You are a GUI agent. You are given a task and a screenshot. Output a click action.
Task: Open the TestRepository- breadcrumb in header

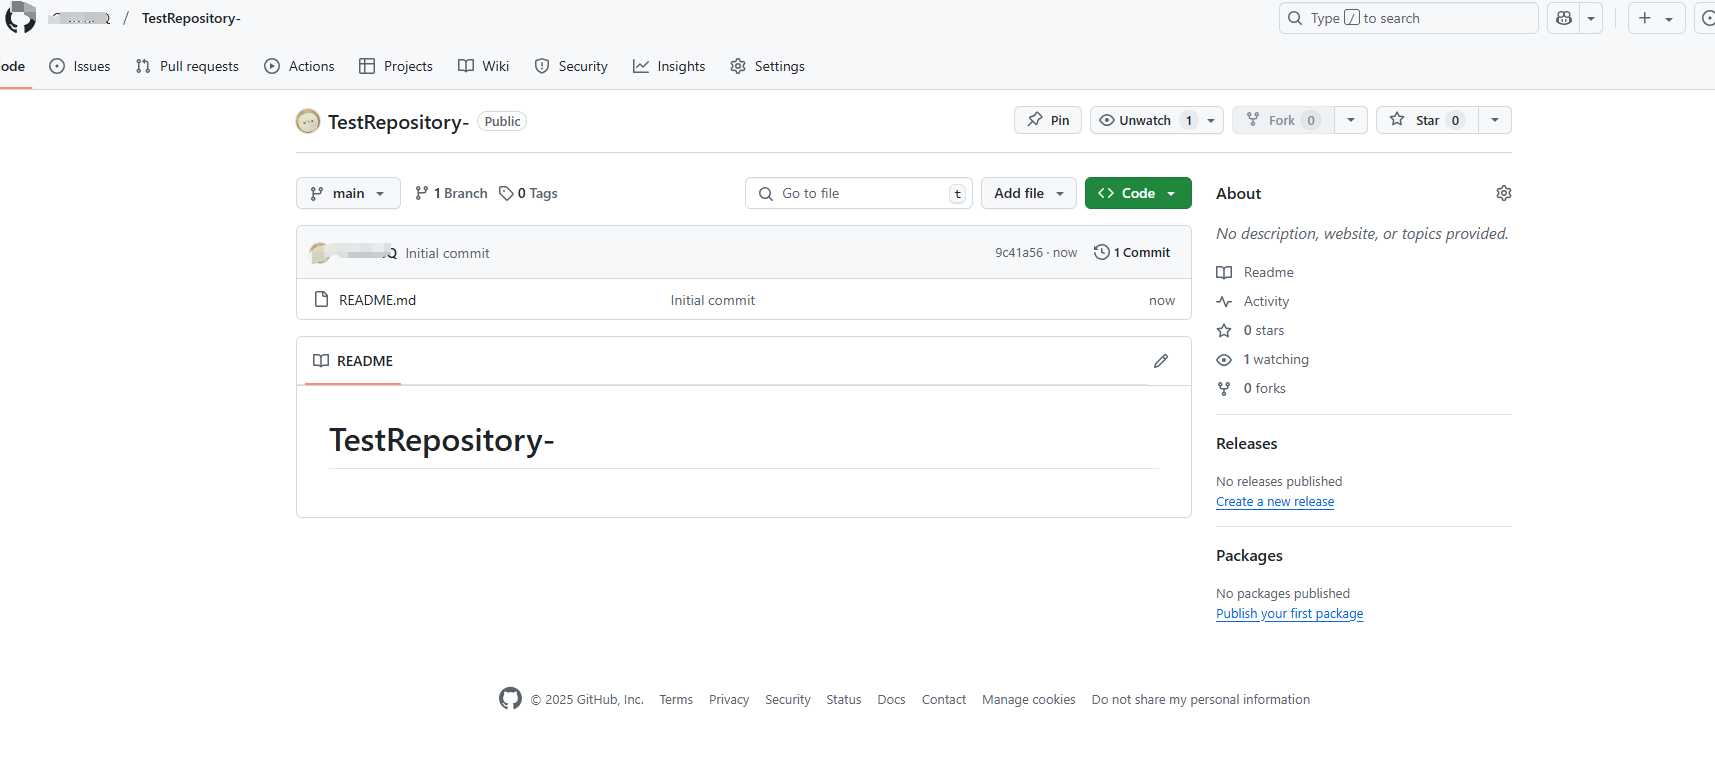191,18
